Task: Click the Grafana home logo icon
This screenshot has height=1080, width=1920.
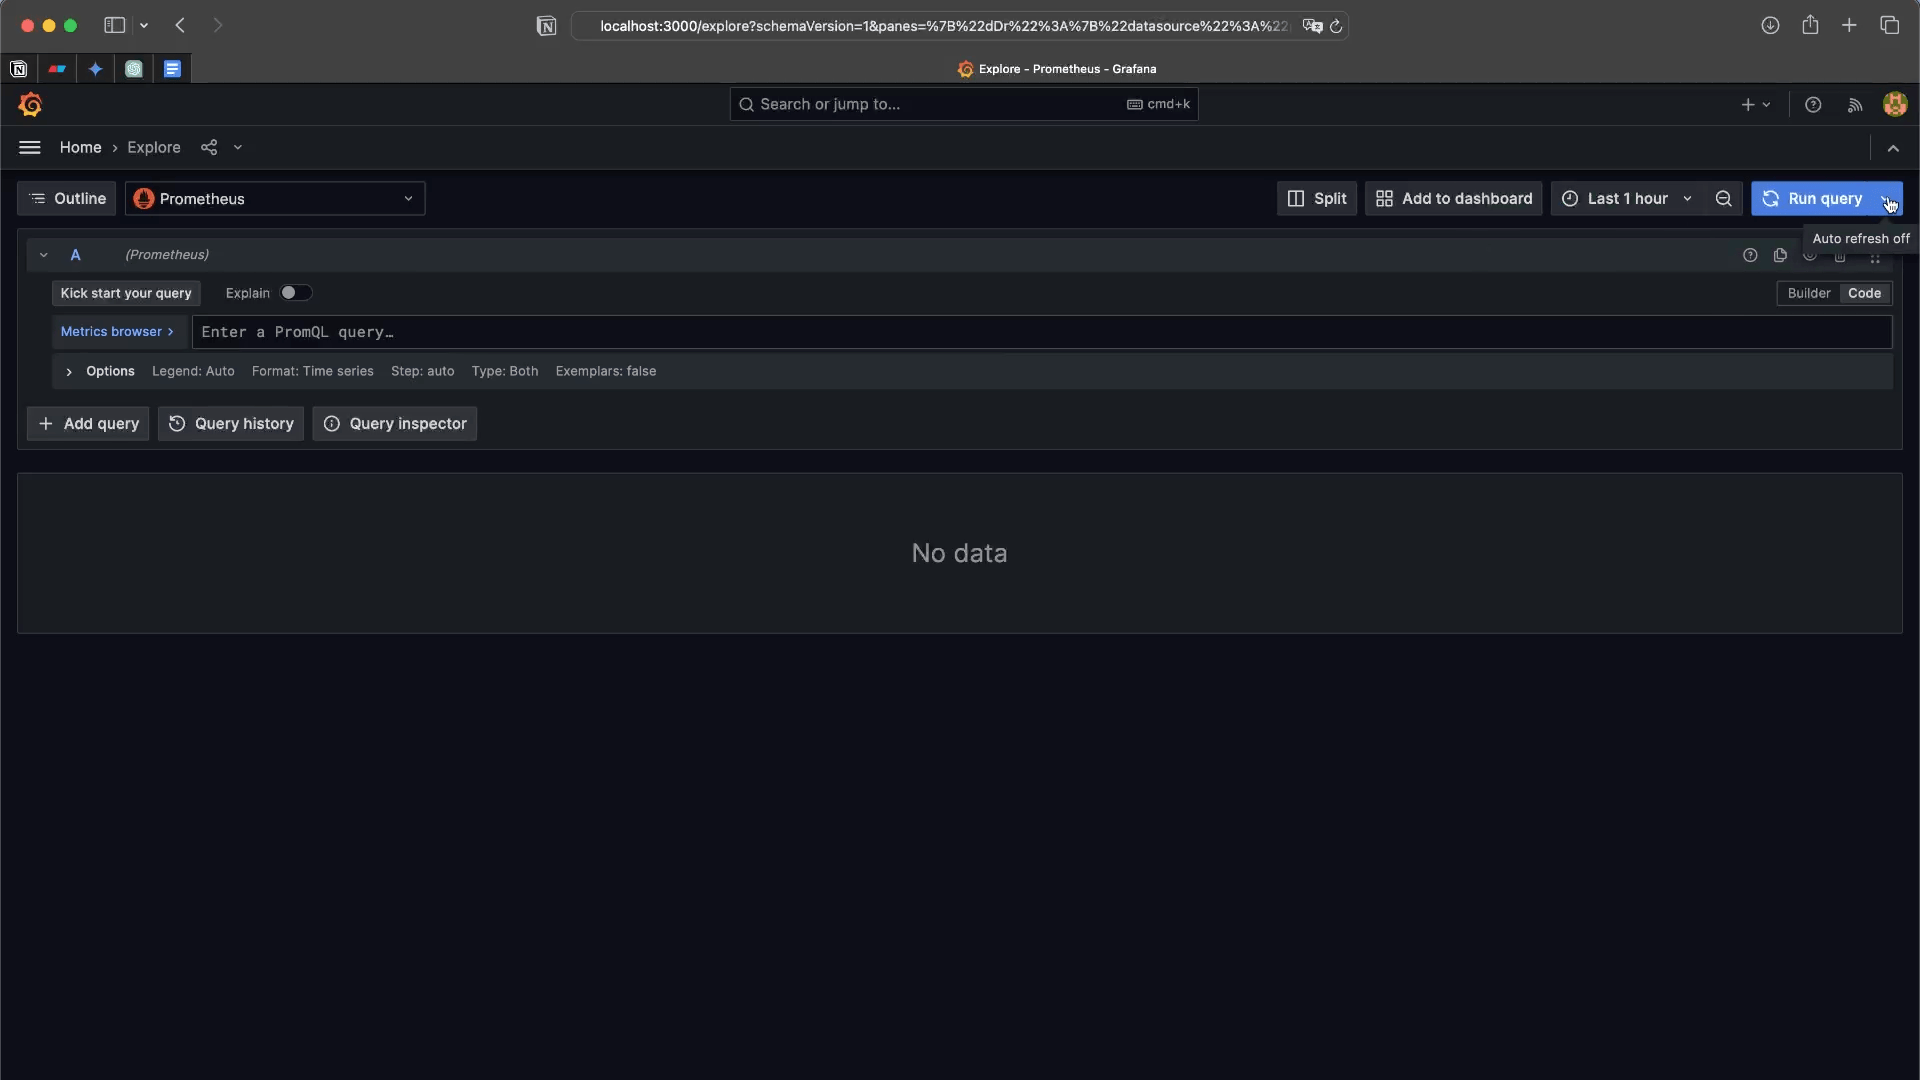Action: tap(28, 104)
